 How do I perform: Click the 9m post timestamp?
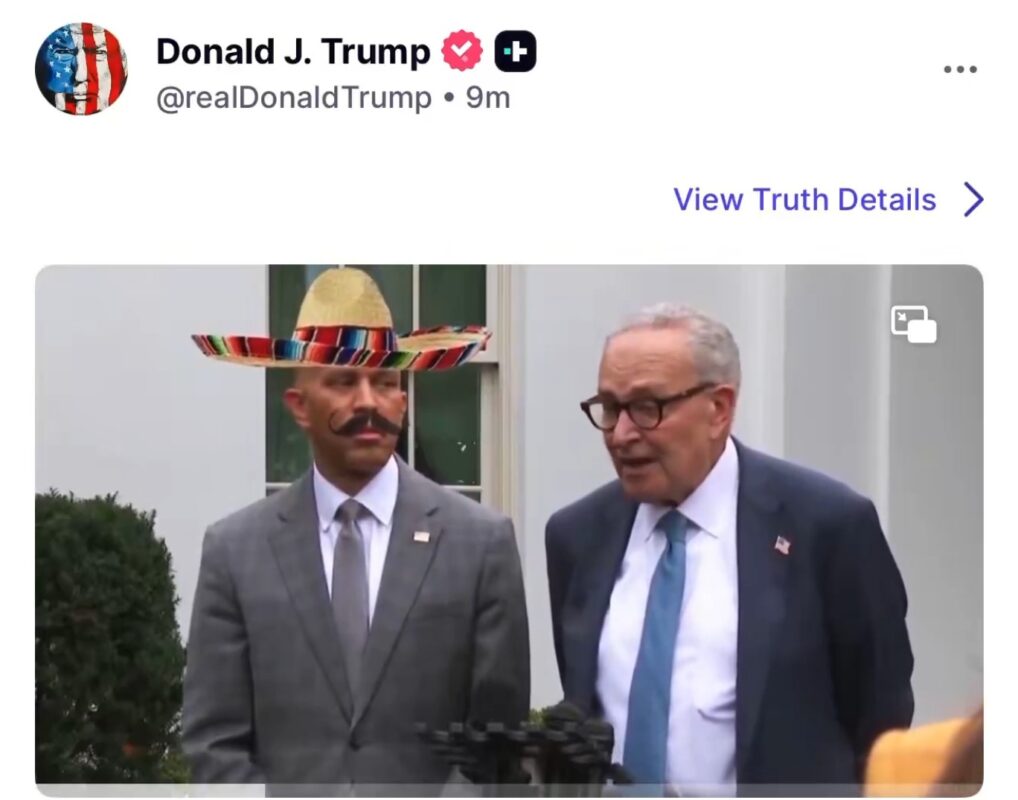click(x=488, y=98)
